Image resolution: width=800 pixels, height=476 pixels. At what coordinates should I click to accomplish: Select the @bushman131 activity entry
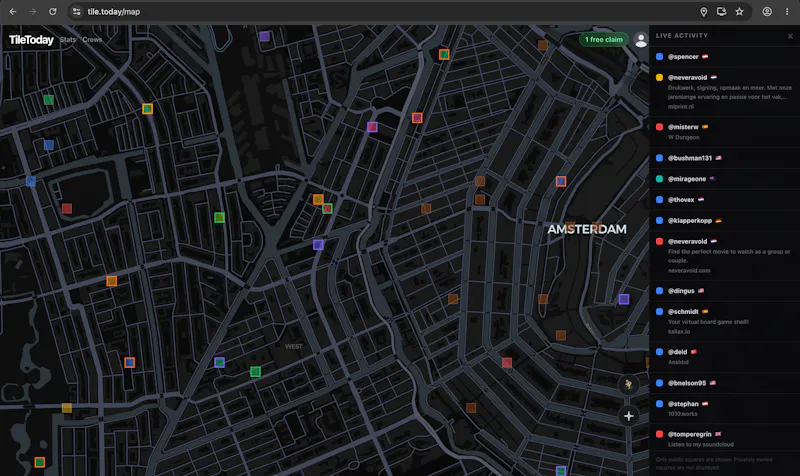(724, 158)
